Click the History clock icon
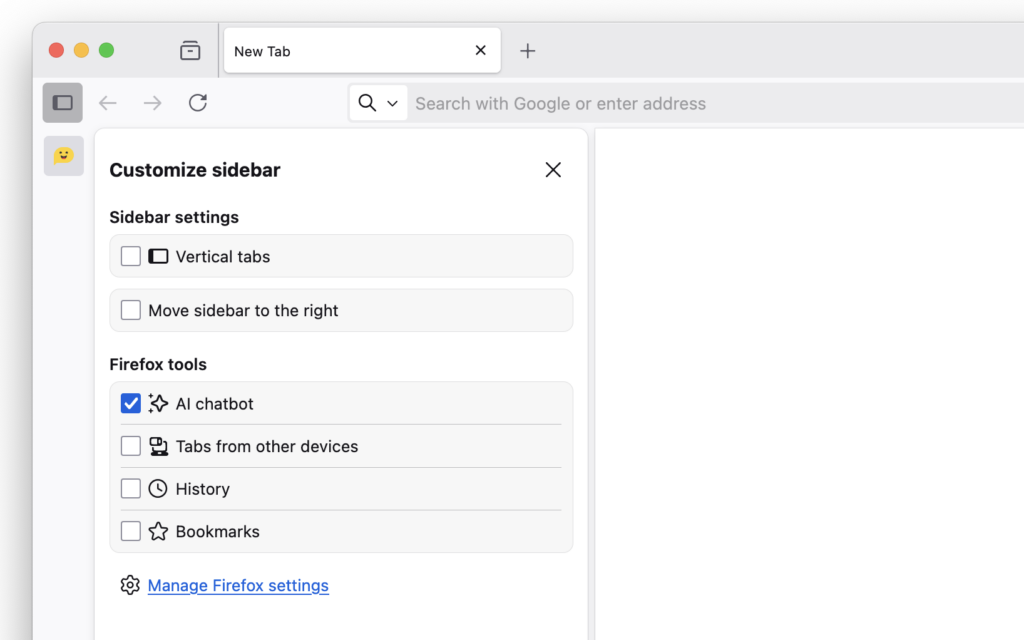The height and width of the screenshot is (640, 1024). (x=158, y=488)
